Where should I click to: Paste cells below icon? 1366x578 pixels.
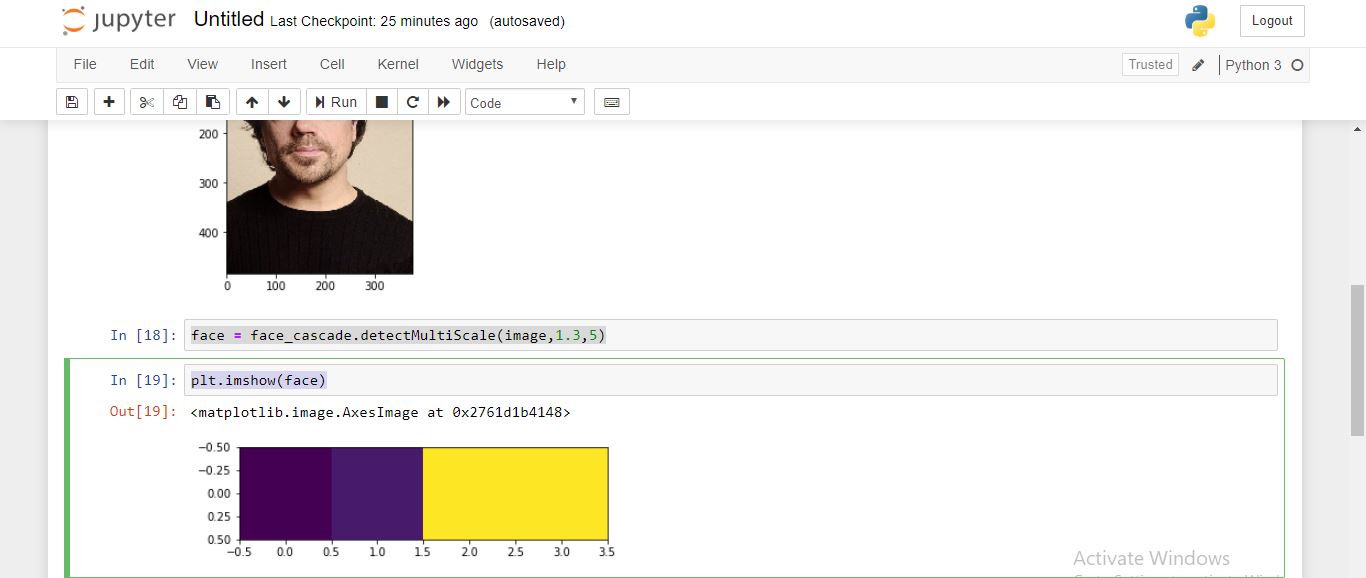click(212, 102)
